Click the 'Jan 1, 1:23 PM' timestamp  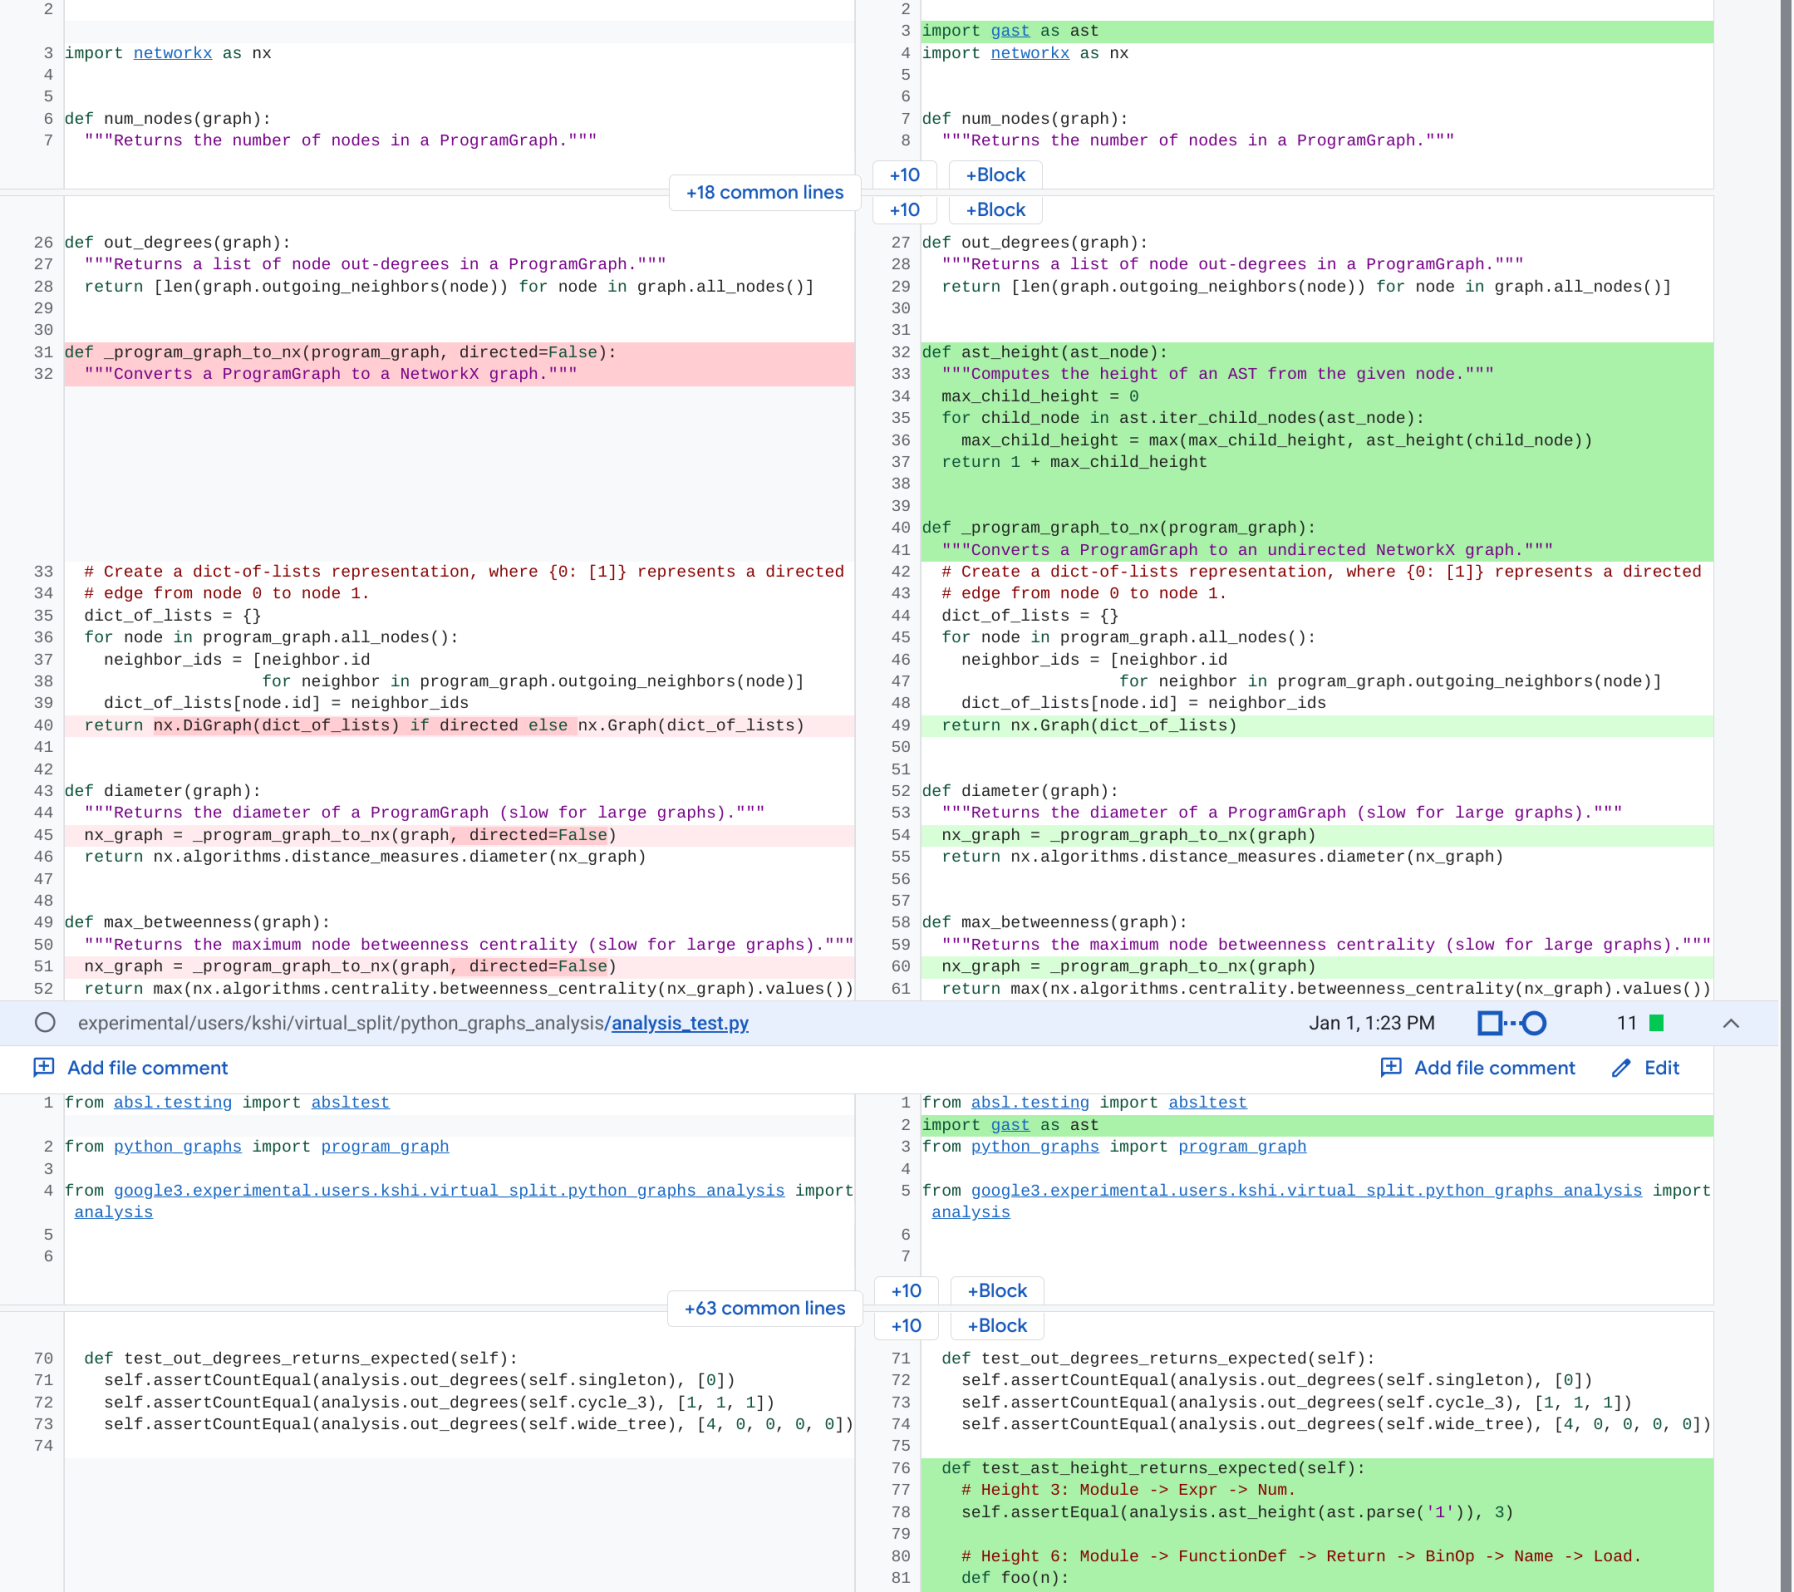pos(1372,1023)
